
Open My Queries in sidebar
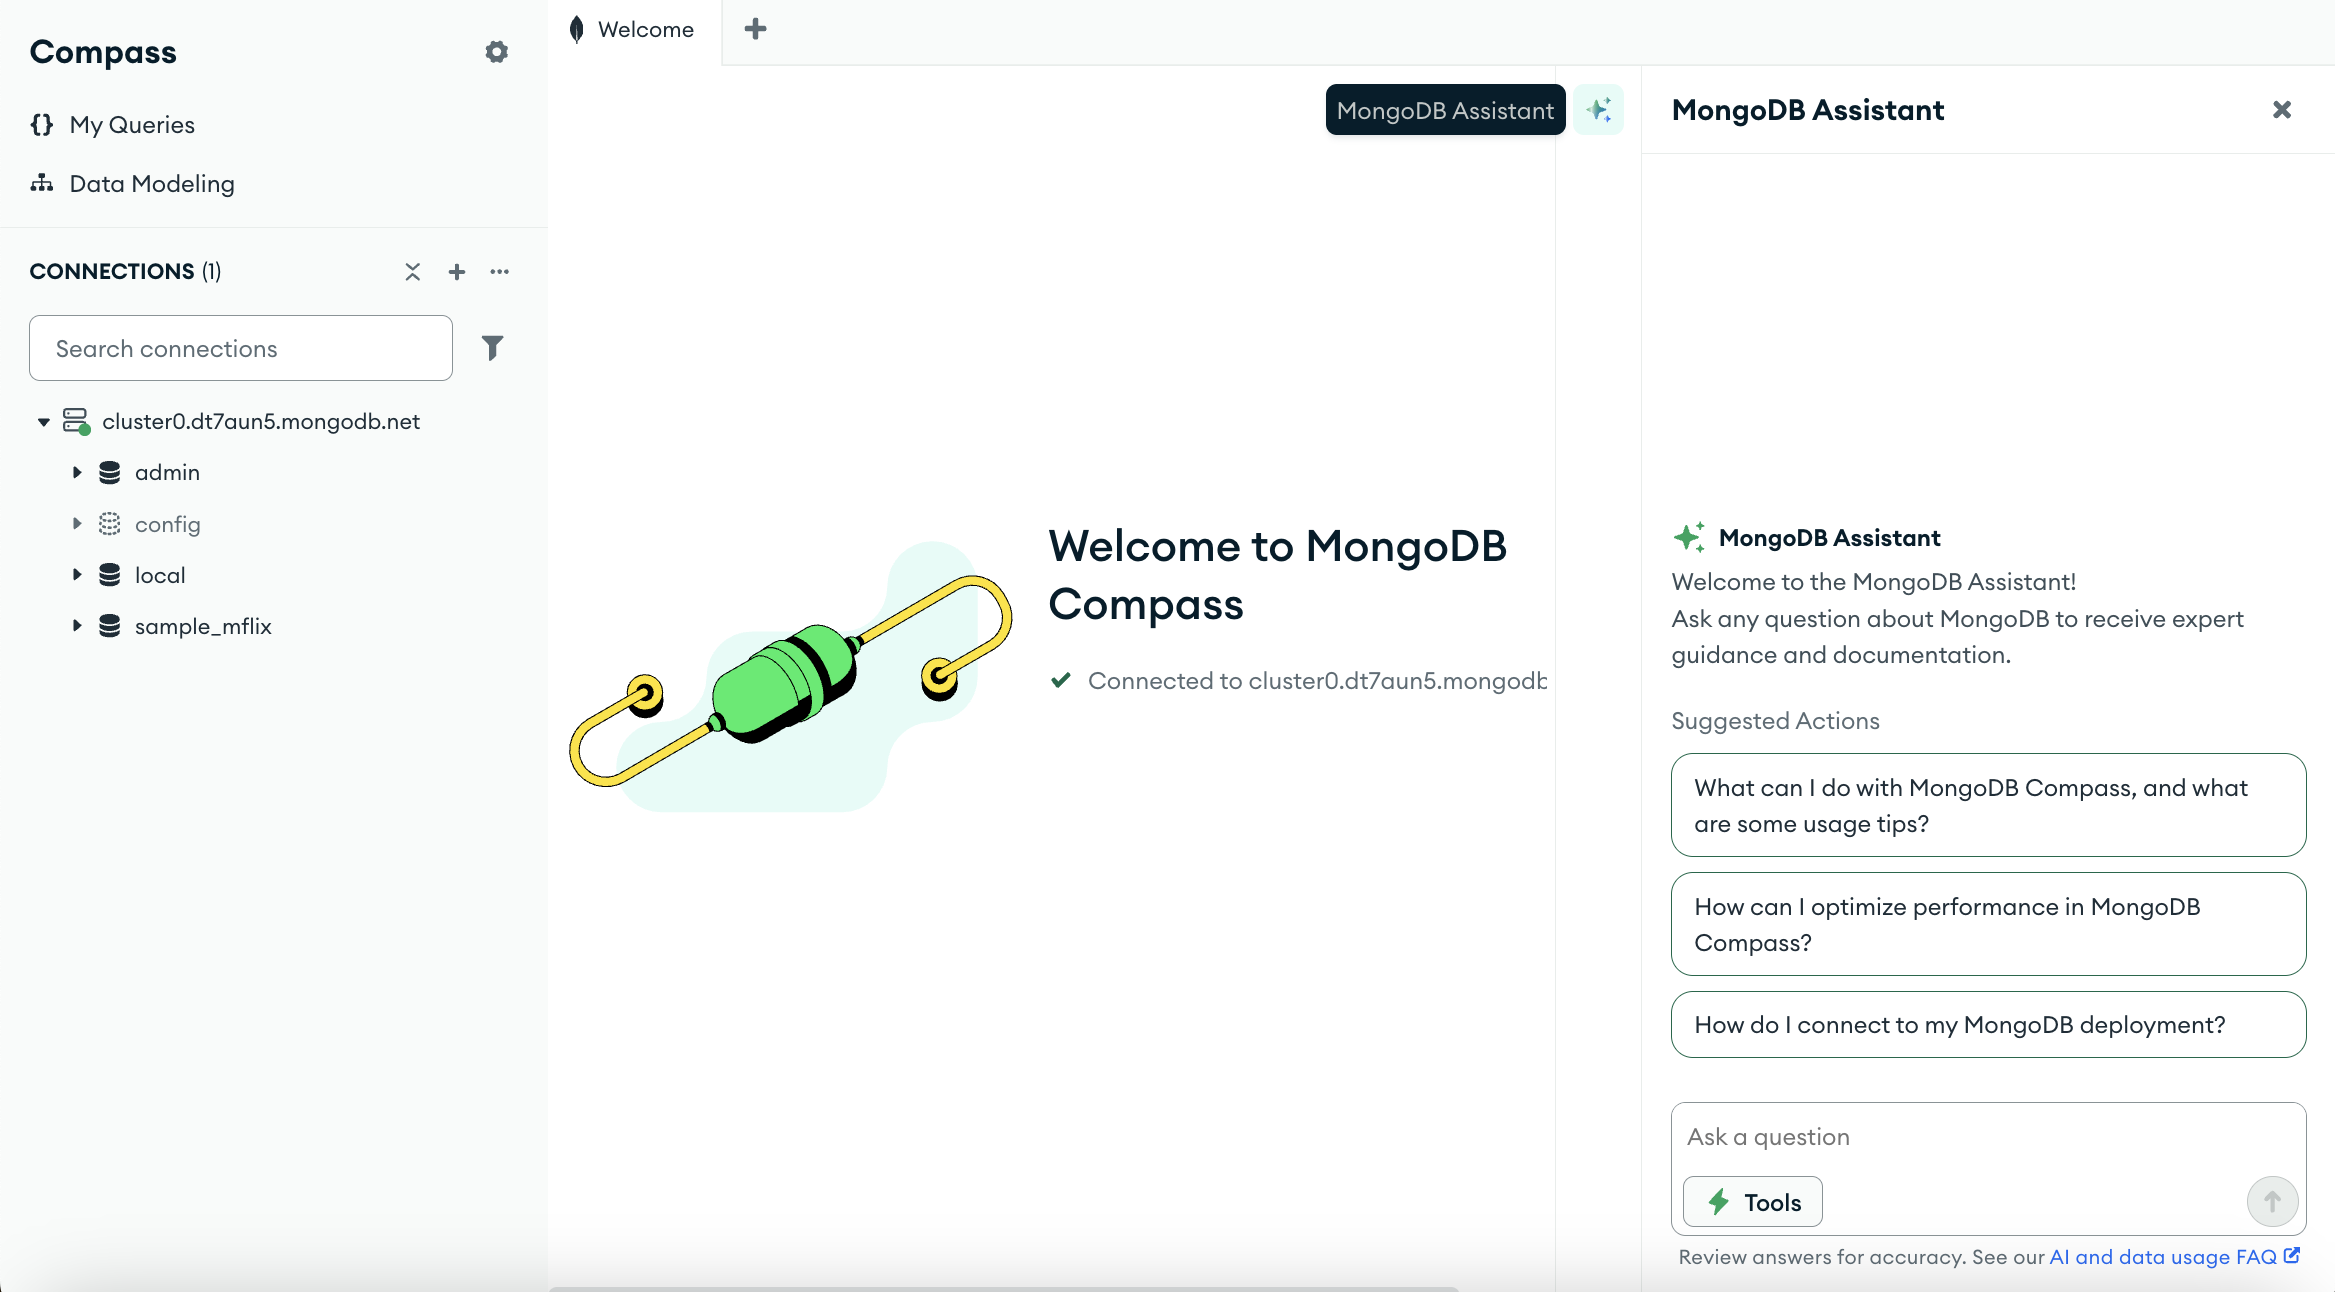click(x=131, y=125)
